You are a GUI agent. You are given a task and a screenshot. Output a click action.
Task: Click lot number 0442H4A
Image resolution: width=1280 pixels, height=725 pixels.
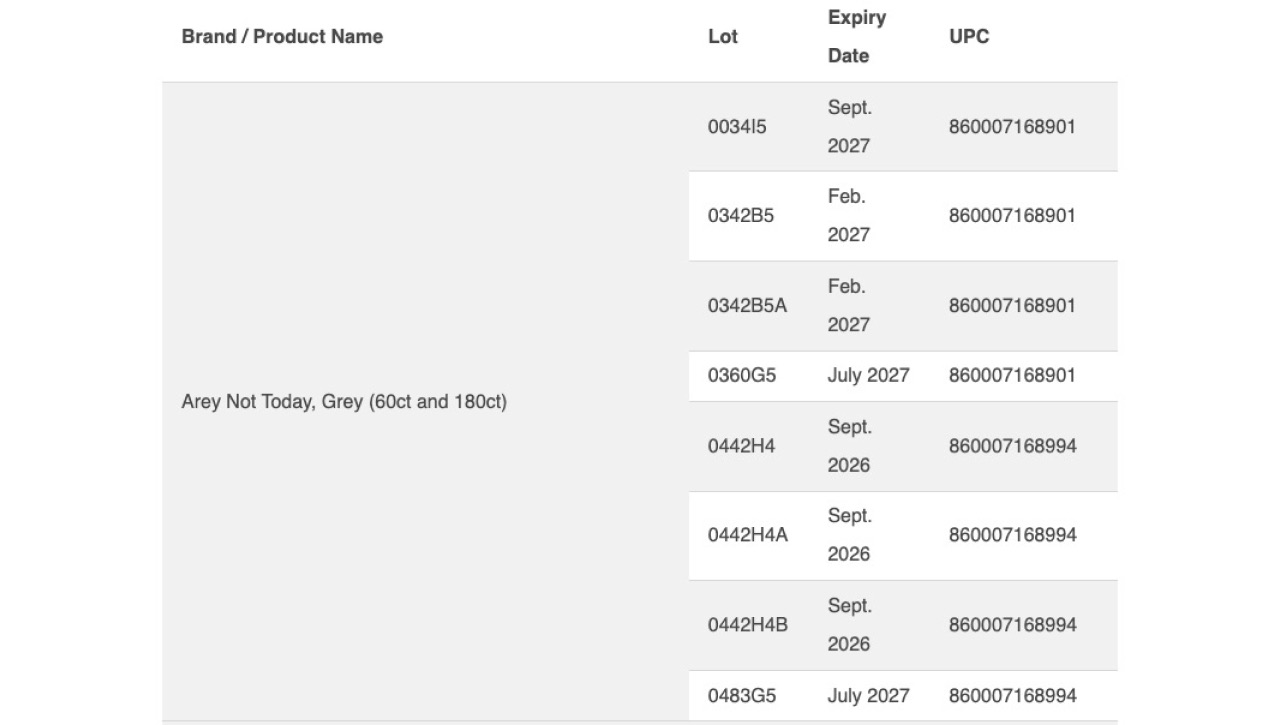click(x=748, y=535)
